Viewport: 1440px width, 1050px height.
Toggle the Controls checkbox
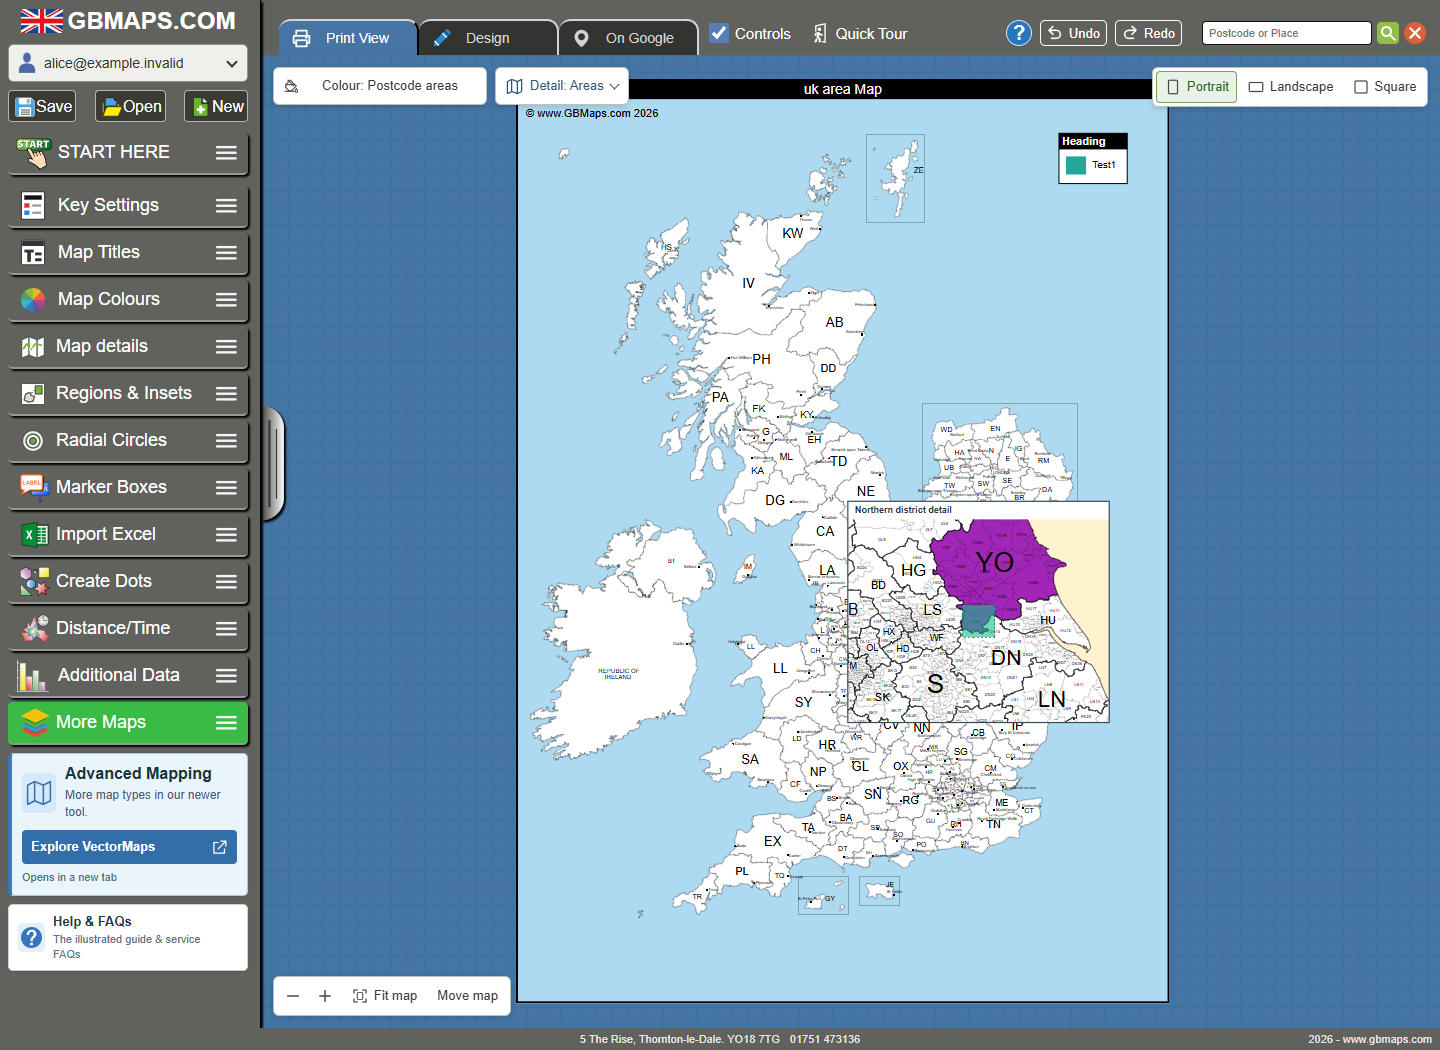tap(719, 33)
